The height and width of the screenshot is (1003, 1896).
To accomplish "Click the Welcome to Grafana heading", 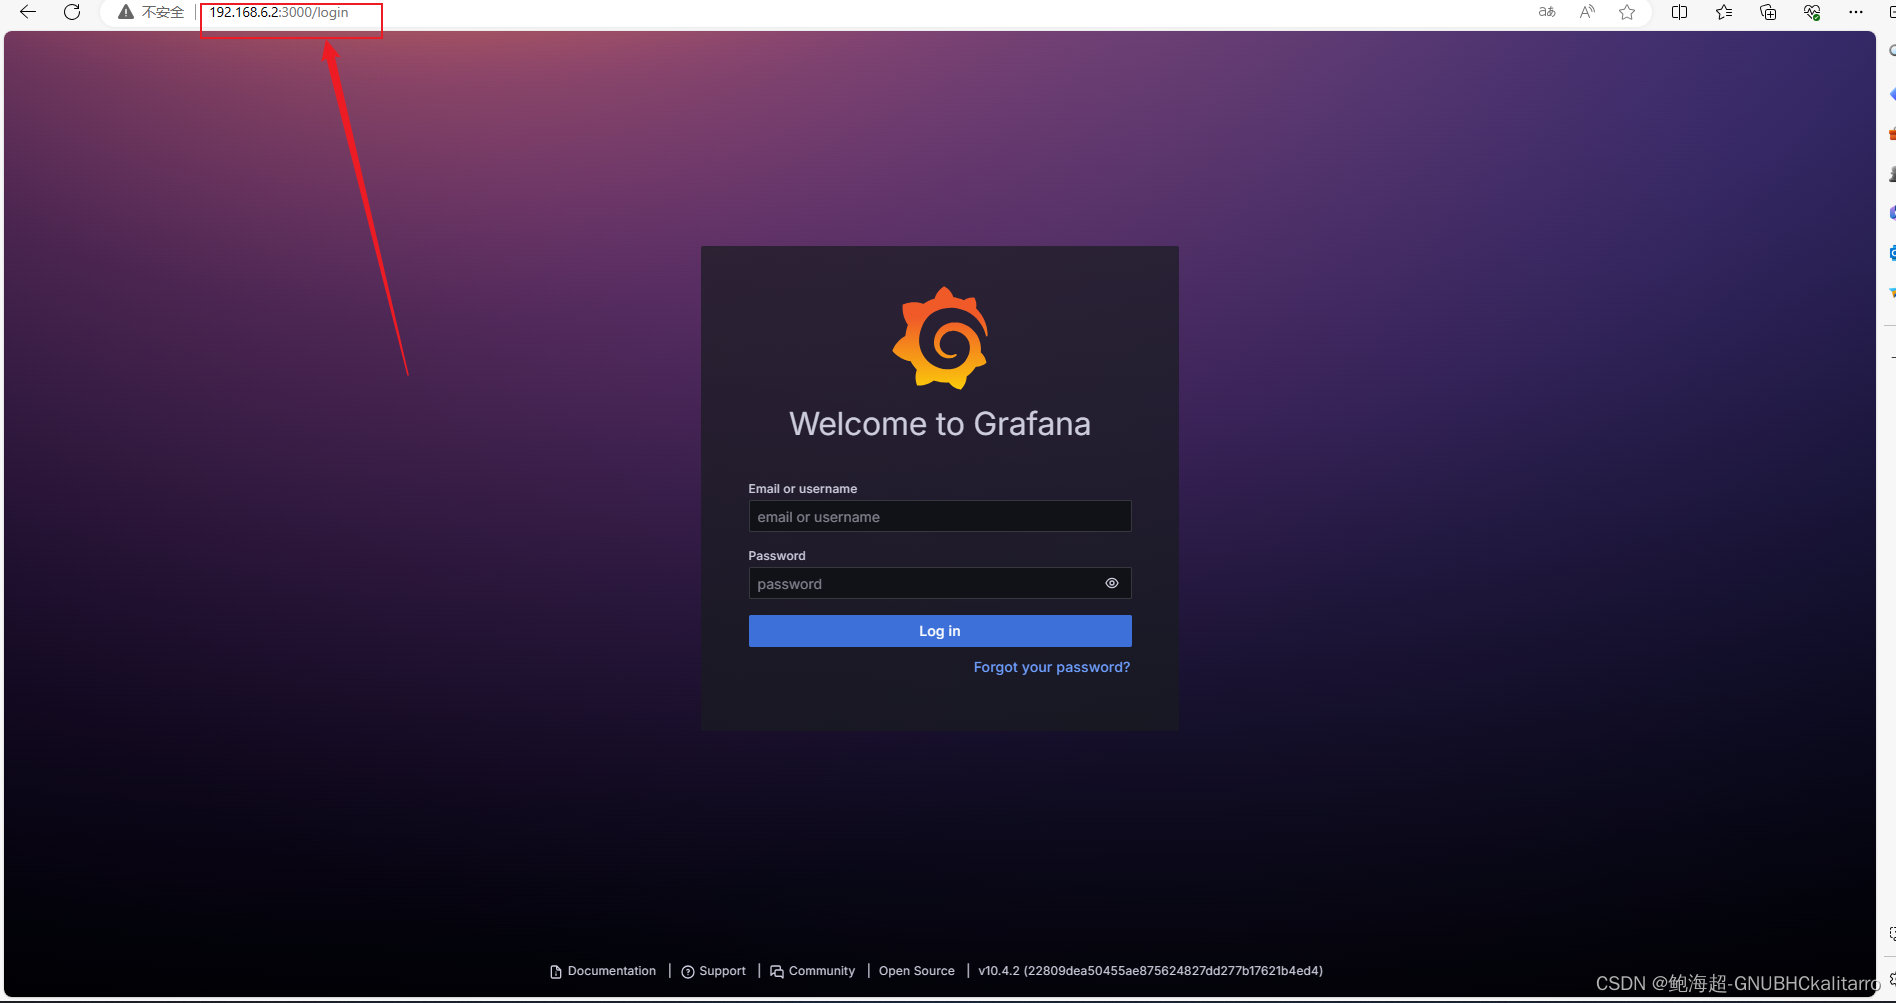I will point(940,424).
